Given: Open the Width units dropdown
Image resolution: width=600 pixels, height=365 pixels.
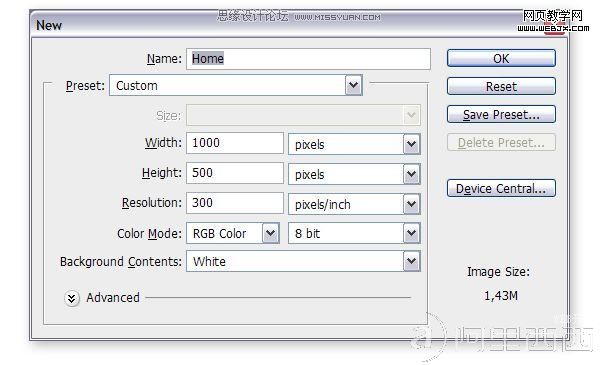Looking at the screenshot, I should 354,144.
